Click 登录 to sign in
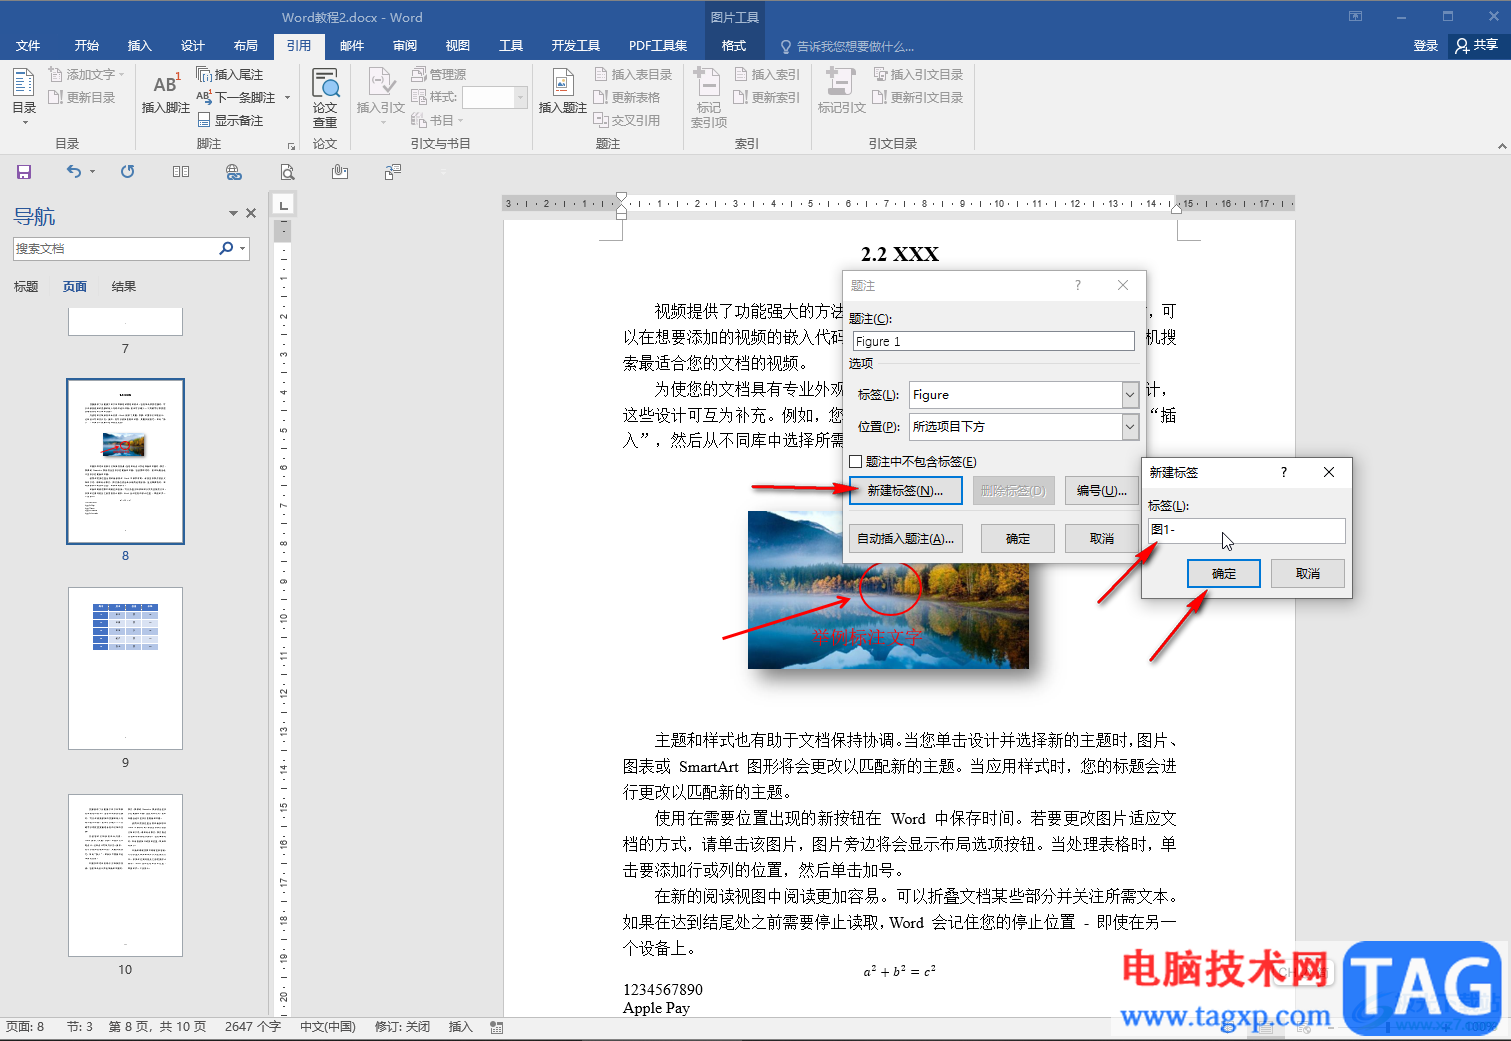Viewport: 1511px width, 1041px height. (x=1425, y=46)
